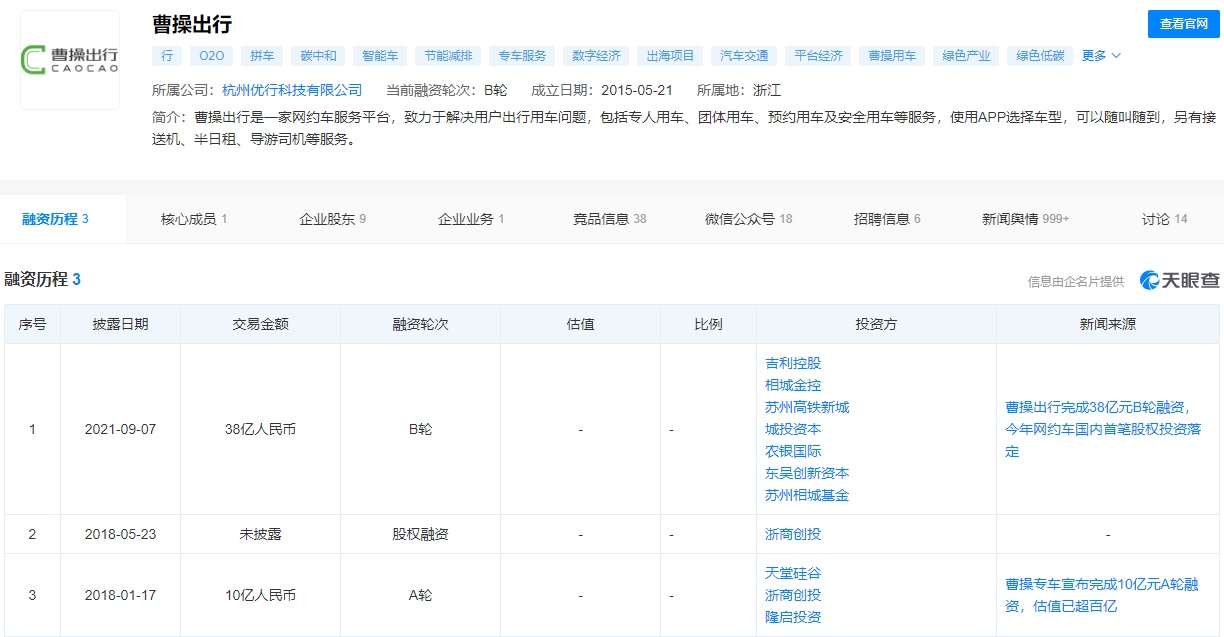Click the 估值 column header
1224x637 pixels.
(580, 324)
